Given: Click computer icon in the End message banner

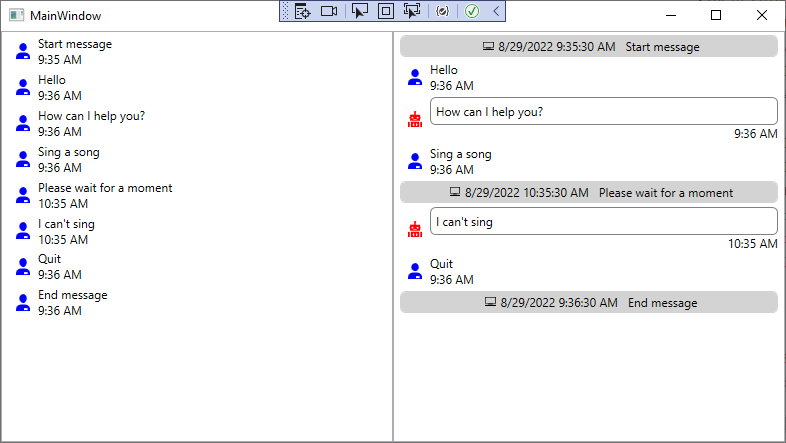Looking at the screenshot, I should coord(490,302).
